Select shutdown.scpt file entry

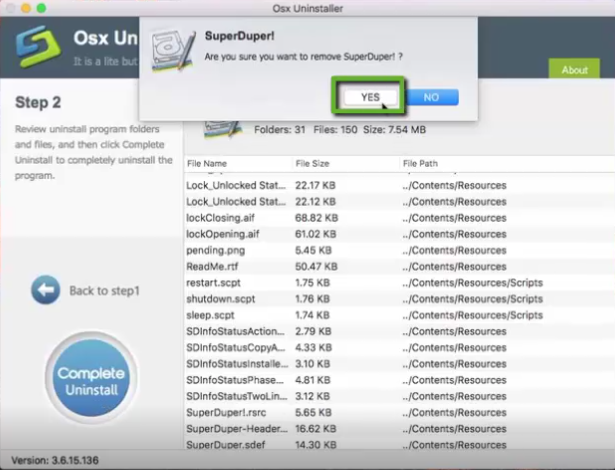(399, 299)
